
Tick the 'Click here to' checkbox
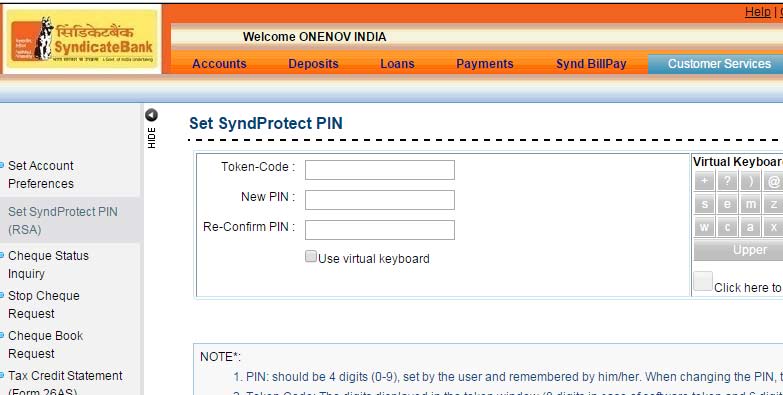click(703, 281)
